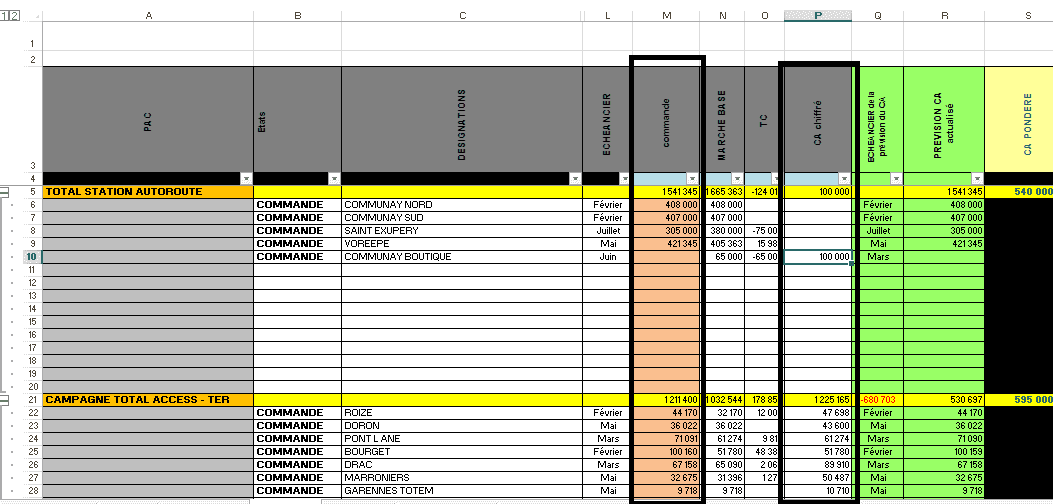This screenshot has height=504, width=1053.
Task: Collapse the CAMPAGNE TOTAL ACCESS group outline
Action: click(x=4, y=400)
